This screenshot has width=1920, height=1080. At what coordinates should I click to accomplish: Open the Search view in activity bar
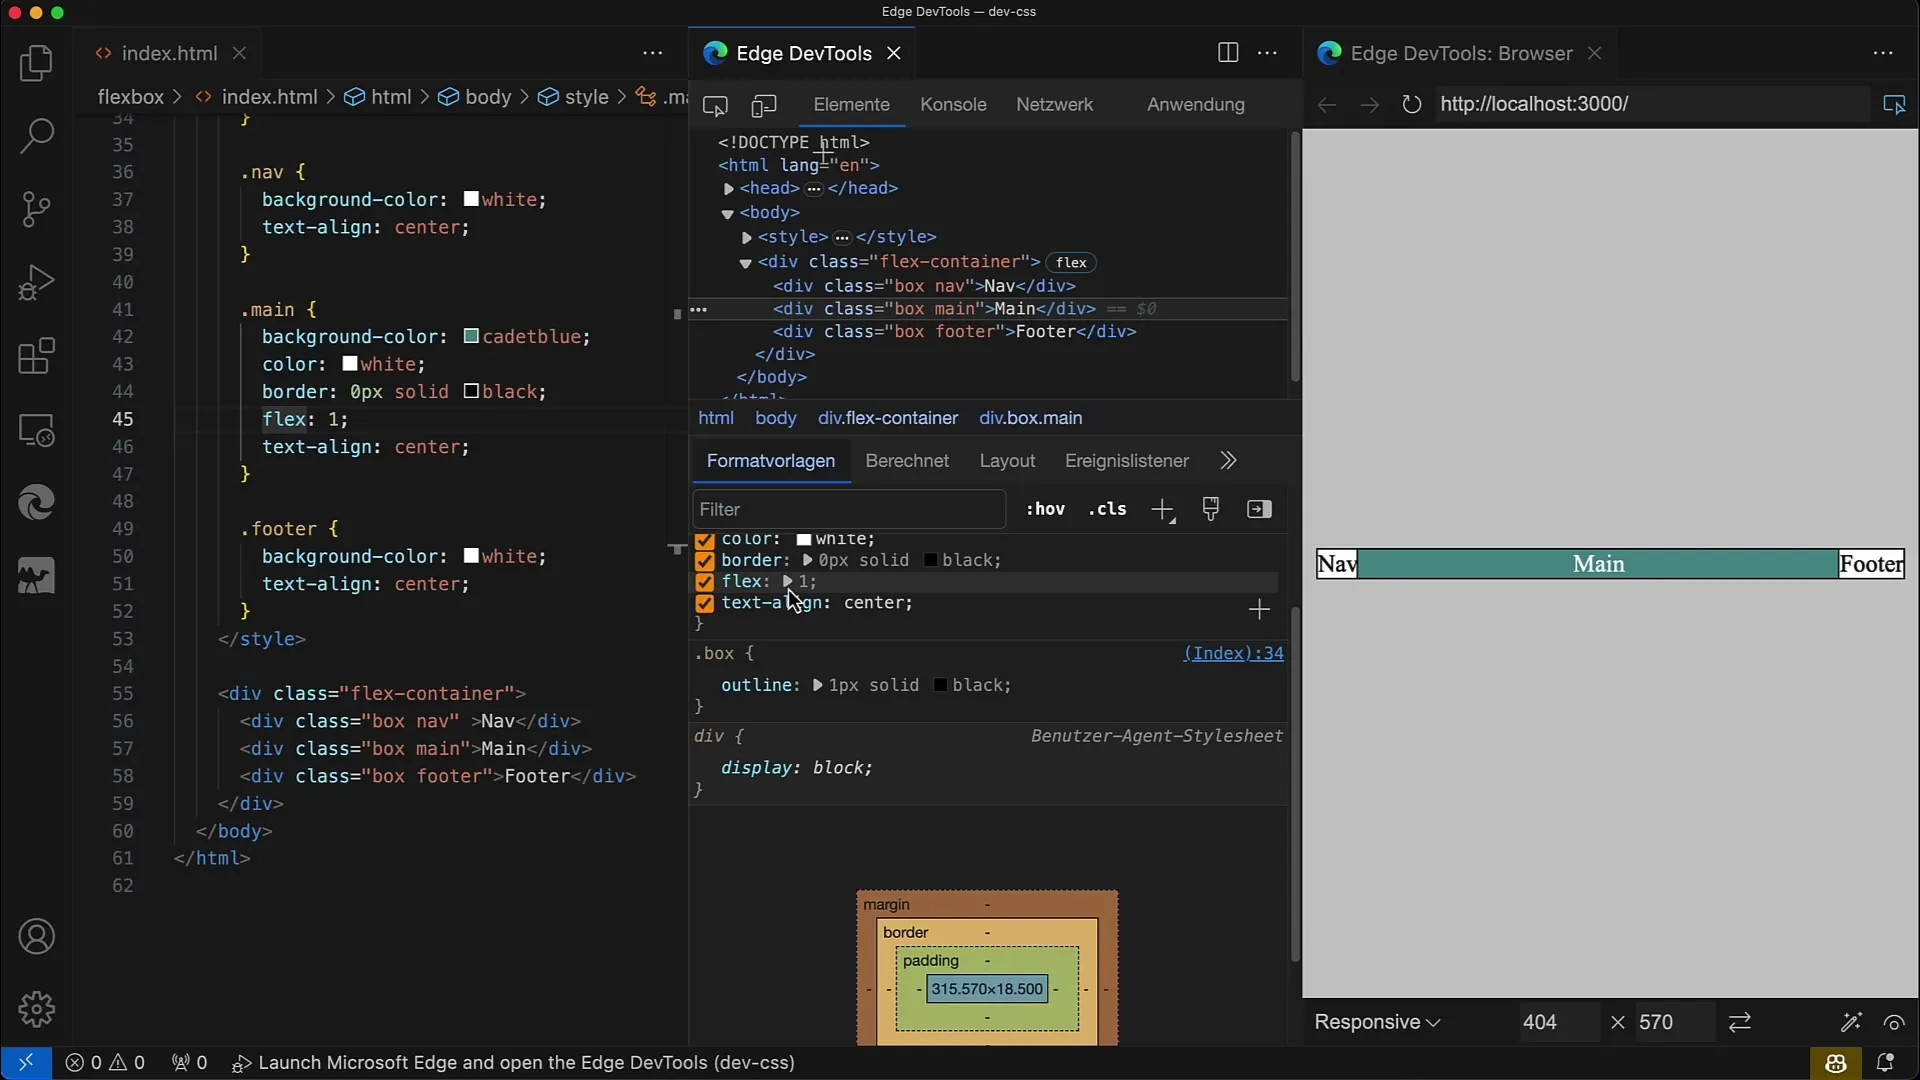tap(36, 137)
